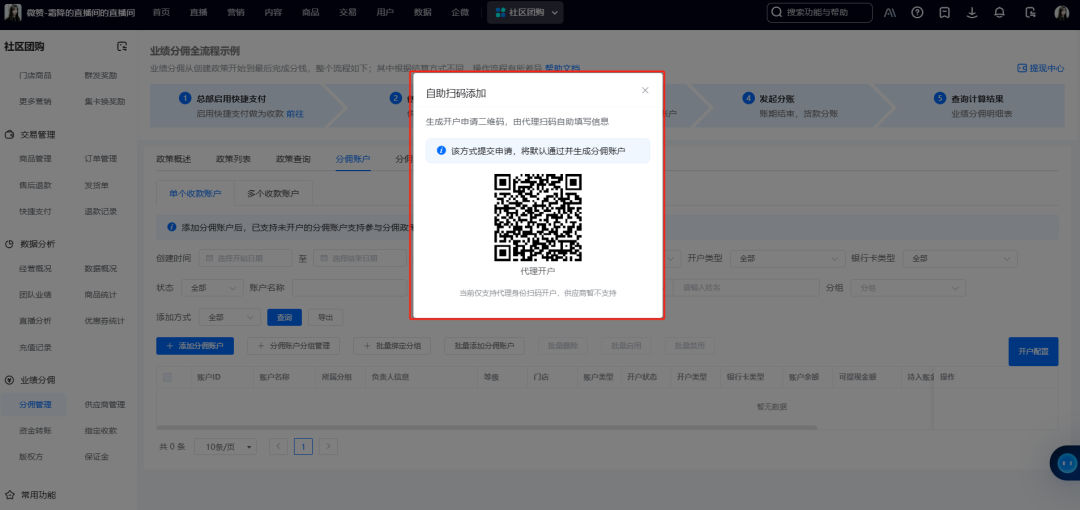The image size is (1080, 510).
Task: Click the 开户配置 button
Action: 1033,351
